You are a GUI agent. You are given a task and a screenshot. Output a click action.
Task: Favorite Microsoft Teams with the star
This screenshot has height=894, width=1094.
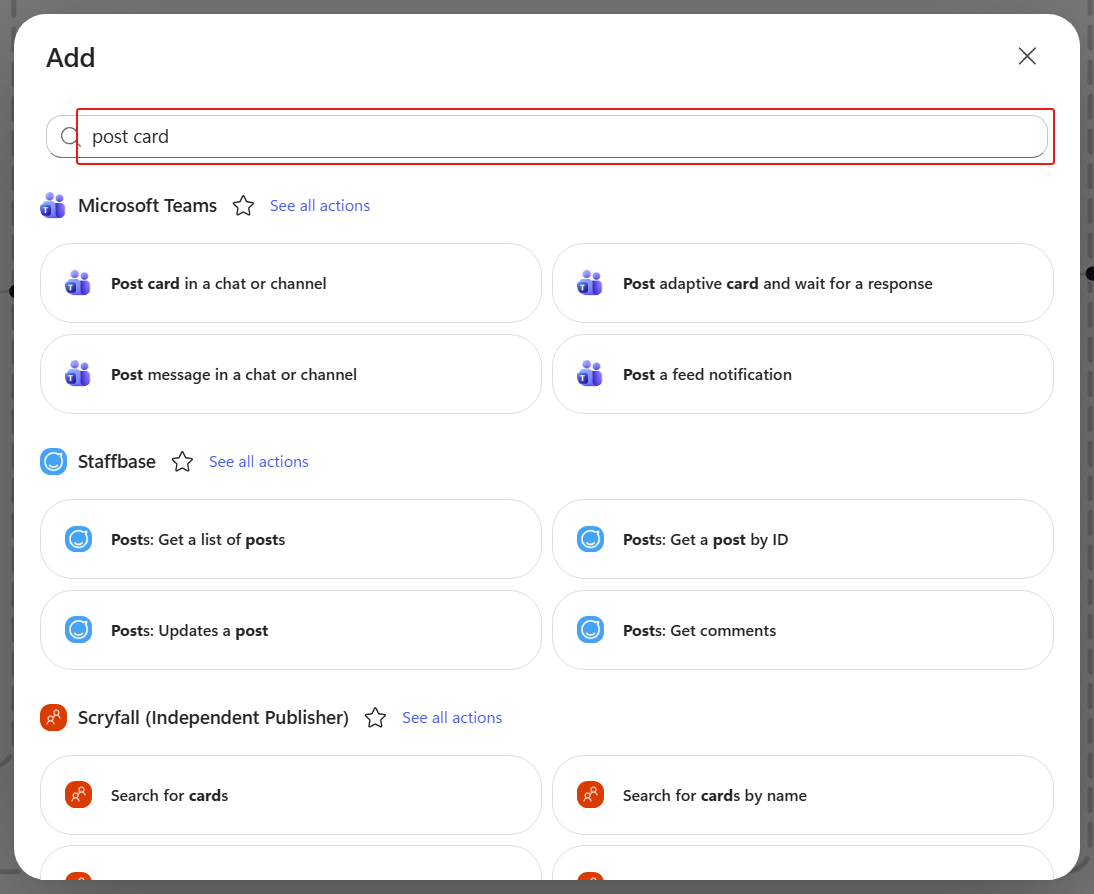243,206
